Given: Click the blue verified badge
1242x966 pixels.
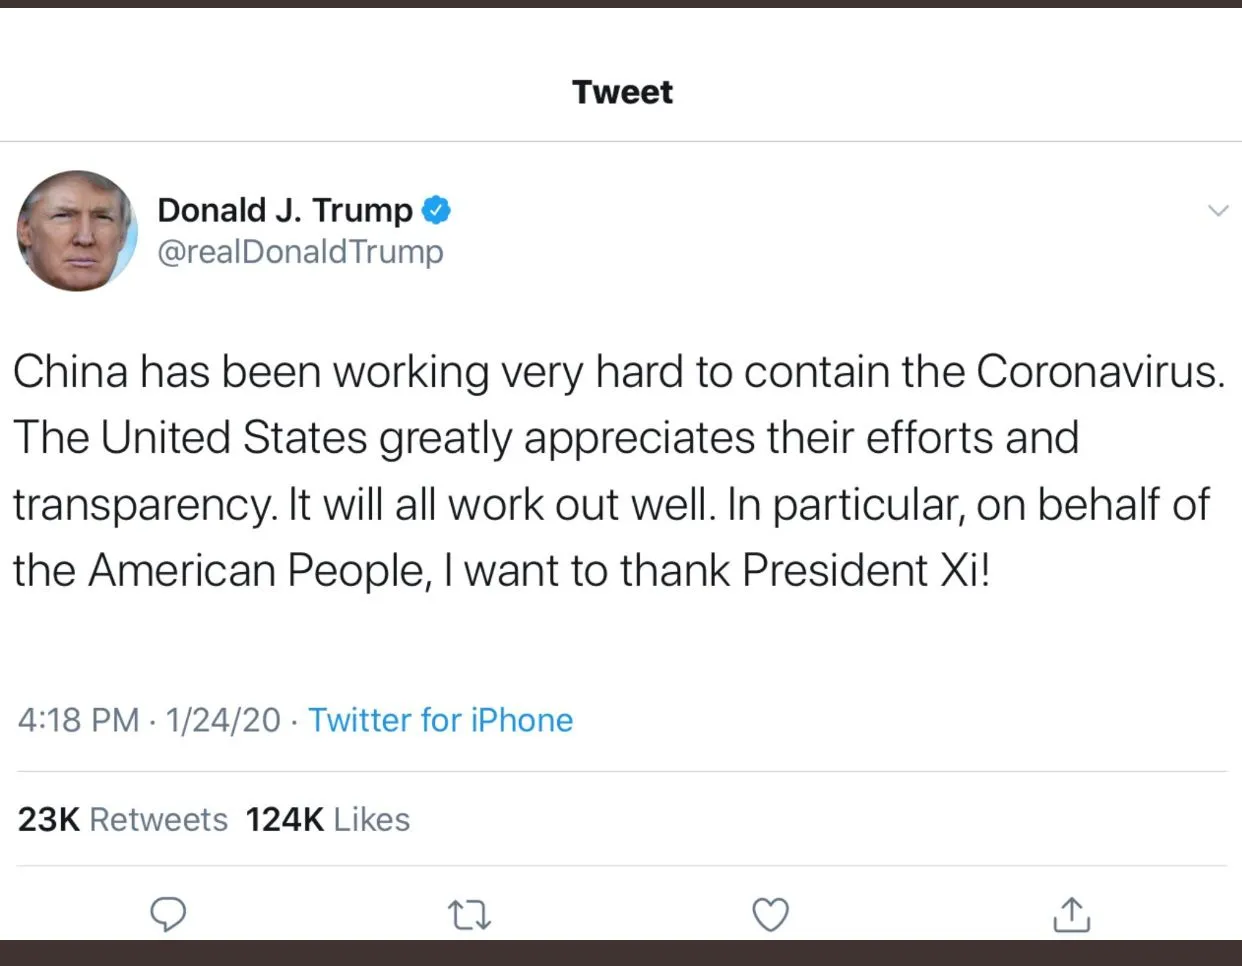Looking at the screenshot, I should click(x=436, y=210).
